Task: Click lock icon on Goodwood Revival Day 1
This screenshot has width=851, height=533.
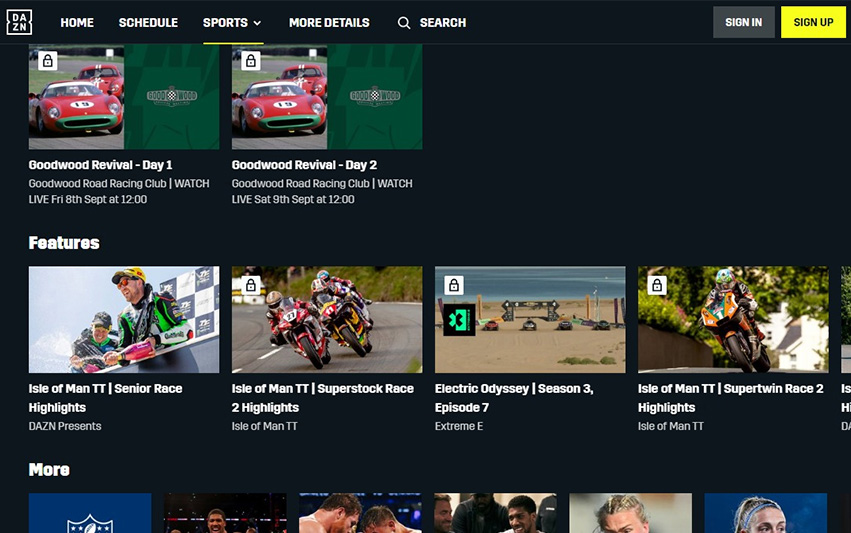Action: click(x=48, y=60)
